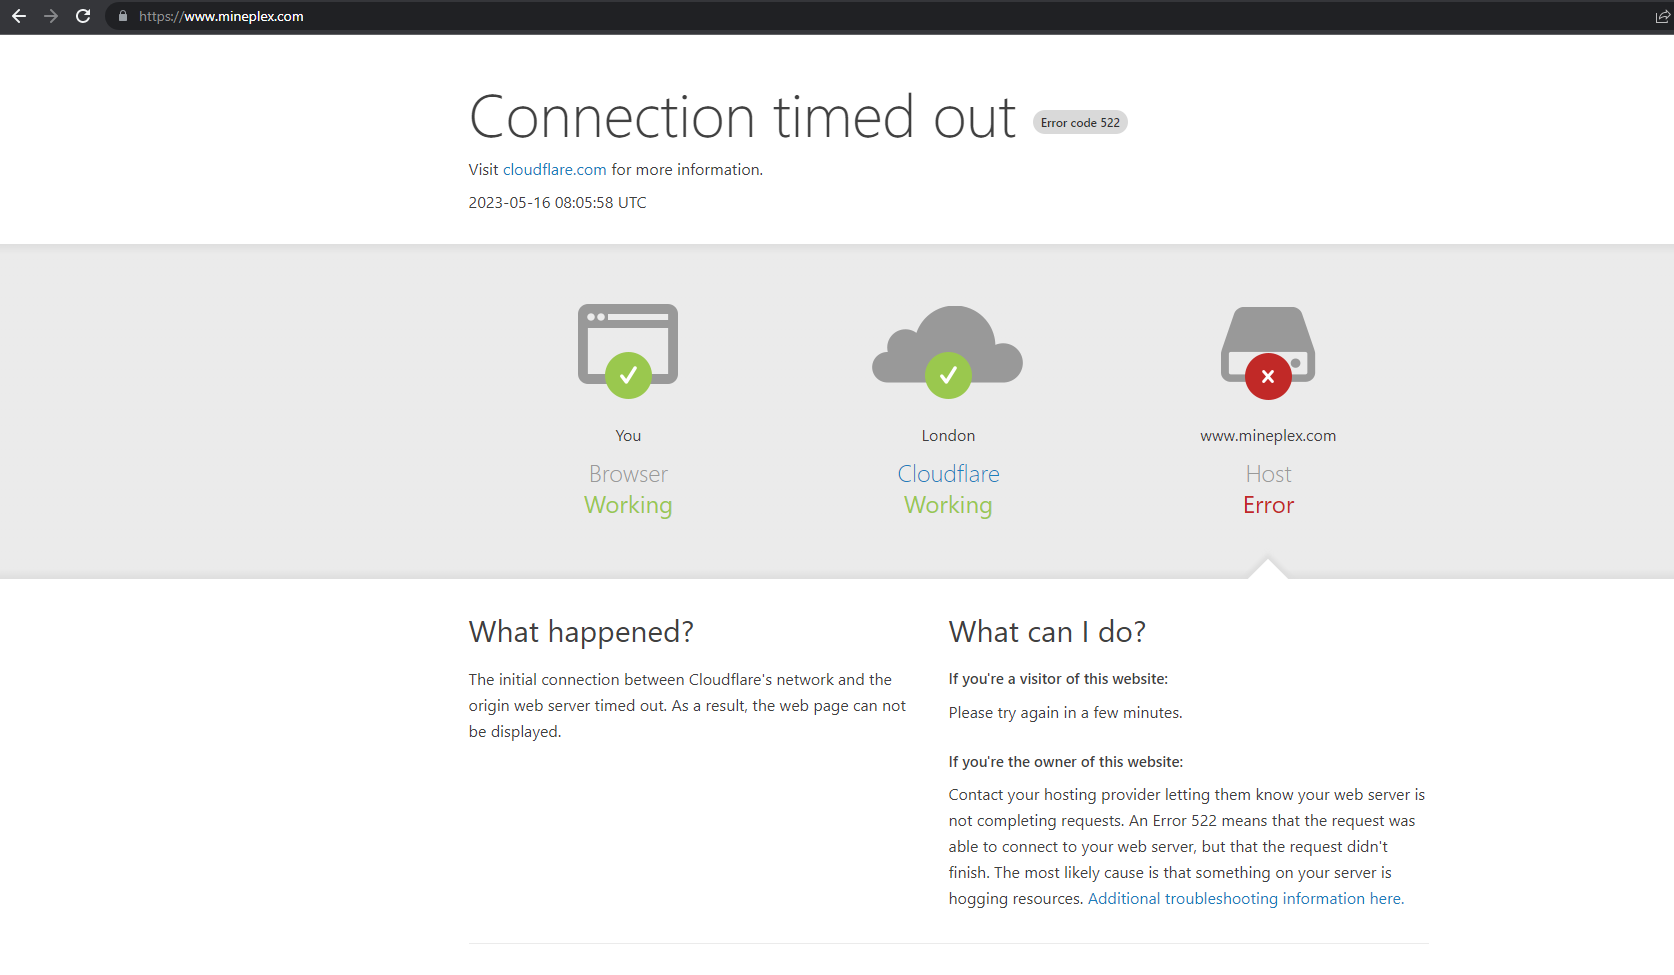Image resolution: width=1674 pixels, height=975 pixels.
Task: Click the 'What can I do?' heading
Action: (x=1047, y=632)
